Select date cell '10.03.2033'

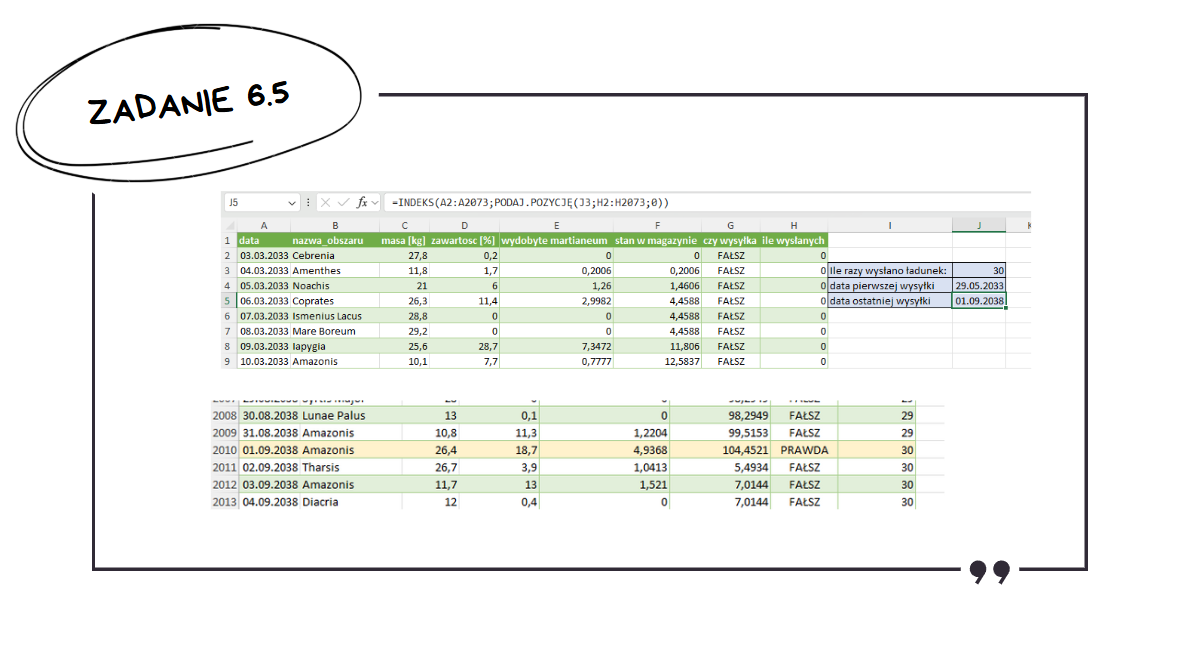point(264,362)
